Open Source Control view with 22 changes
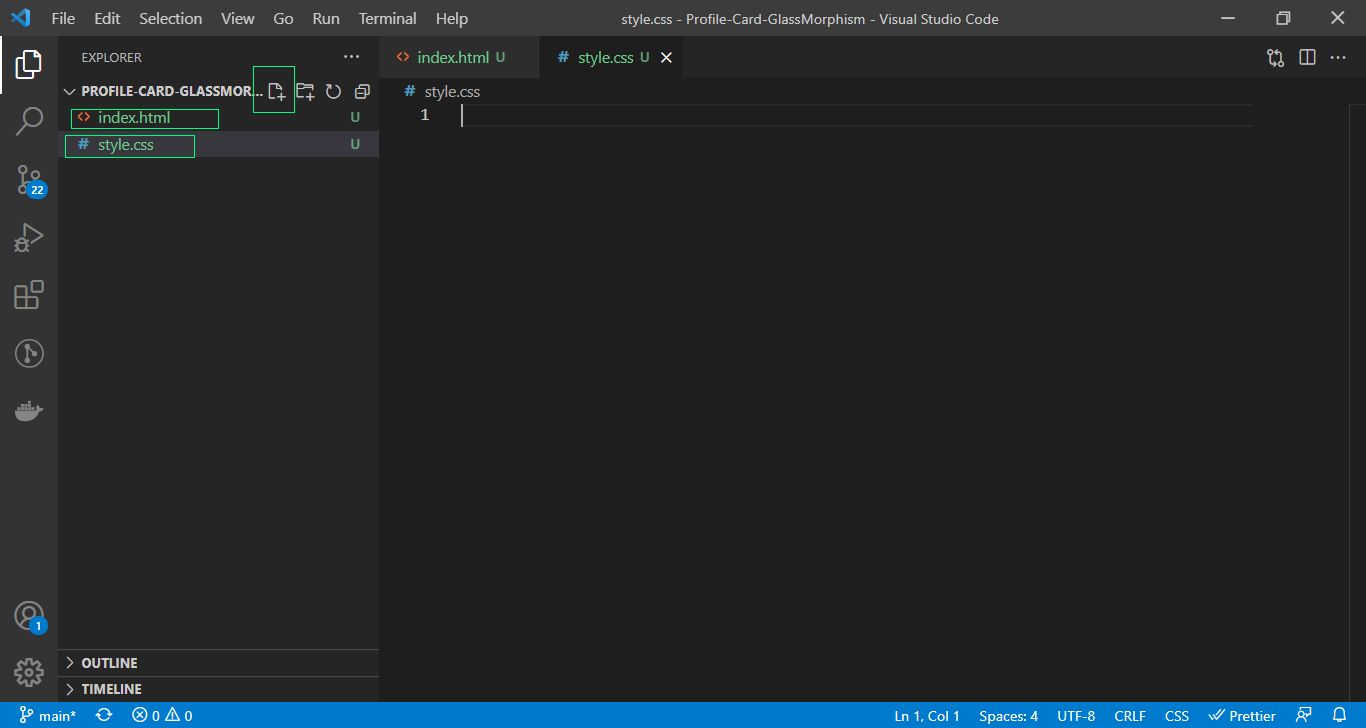Screen dimensions: 1366x728 (29, 180)
